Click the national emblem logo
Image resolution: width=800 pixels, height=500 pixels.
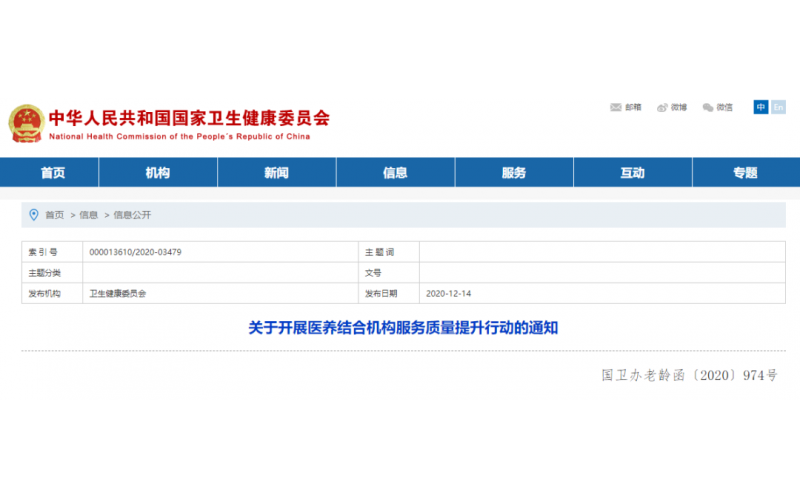click(x=26, y=123)
